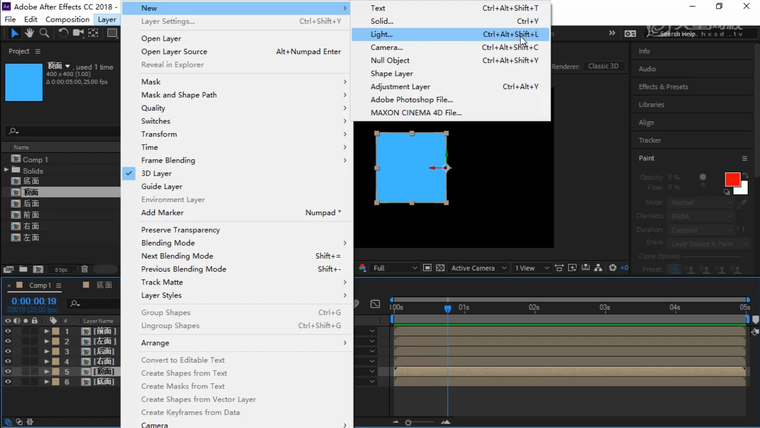Toggle visibility of layer 3

[x=8, y=351]
